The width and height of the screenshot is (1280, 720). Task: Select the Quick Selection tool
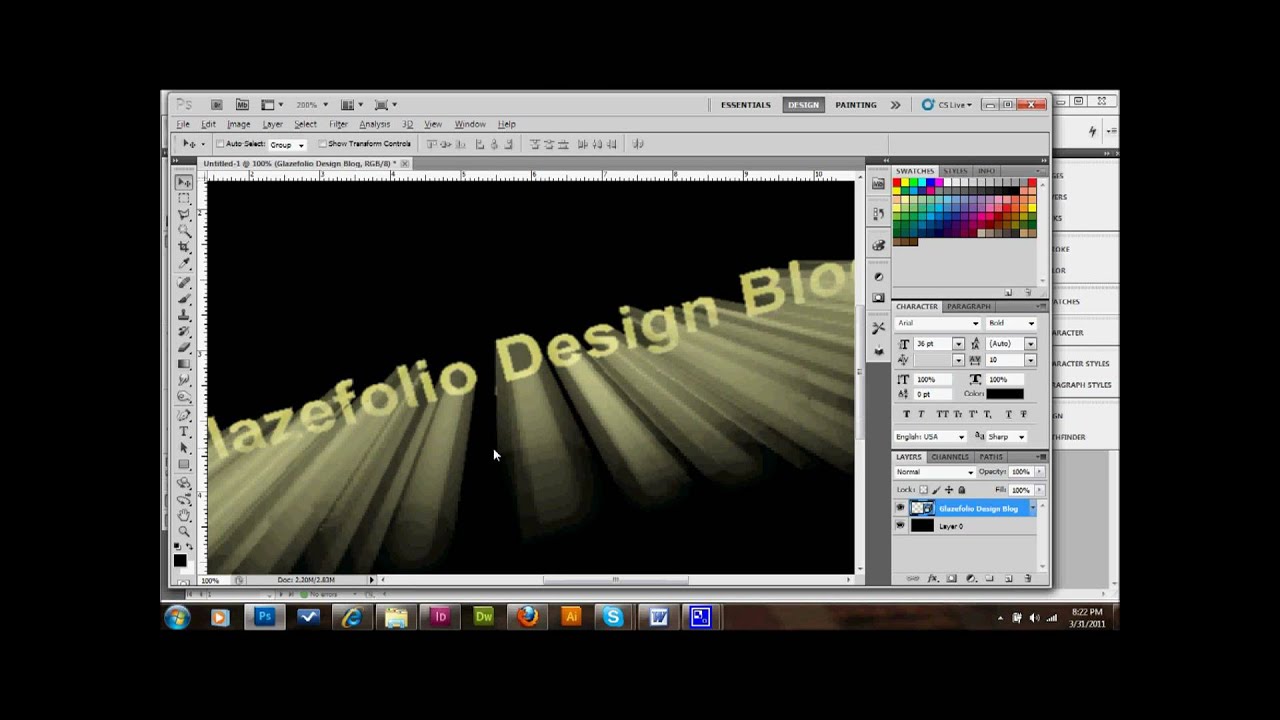coord(184,231)
